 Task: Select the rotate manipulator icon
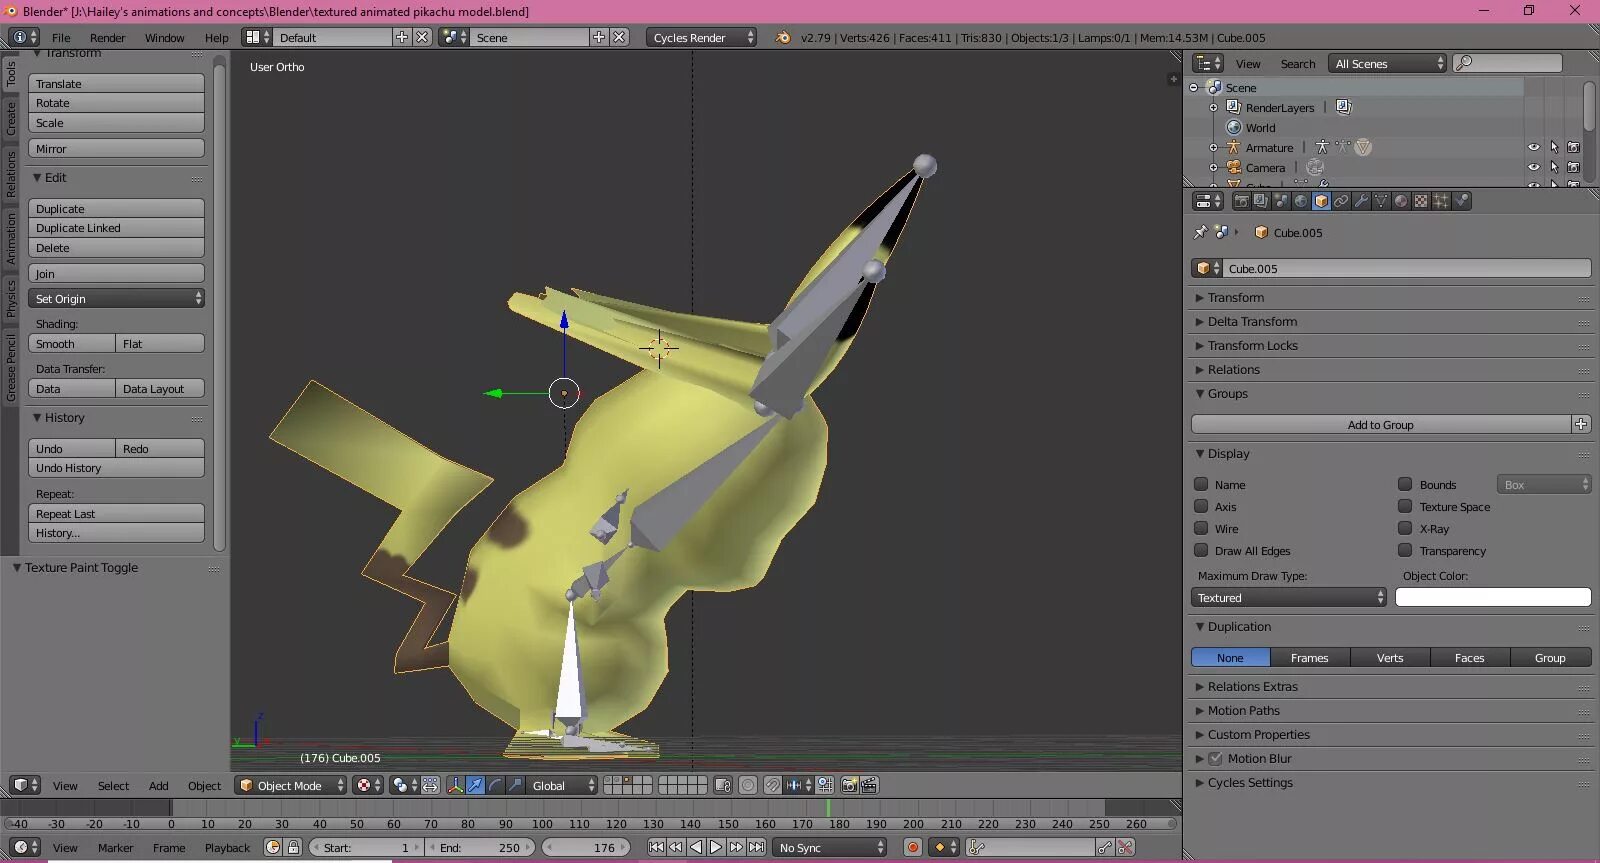point(495,785)
